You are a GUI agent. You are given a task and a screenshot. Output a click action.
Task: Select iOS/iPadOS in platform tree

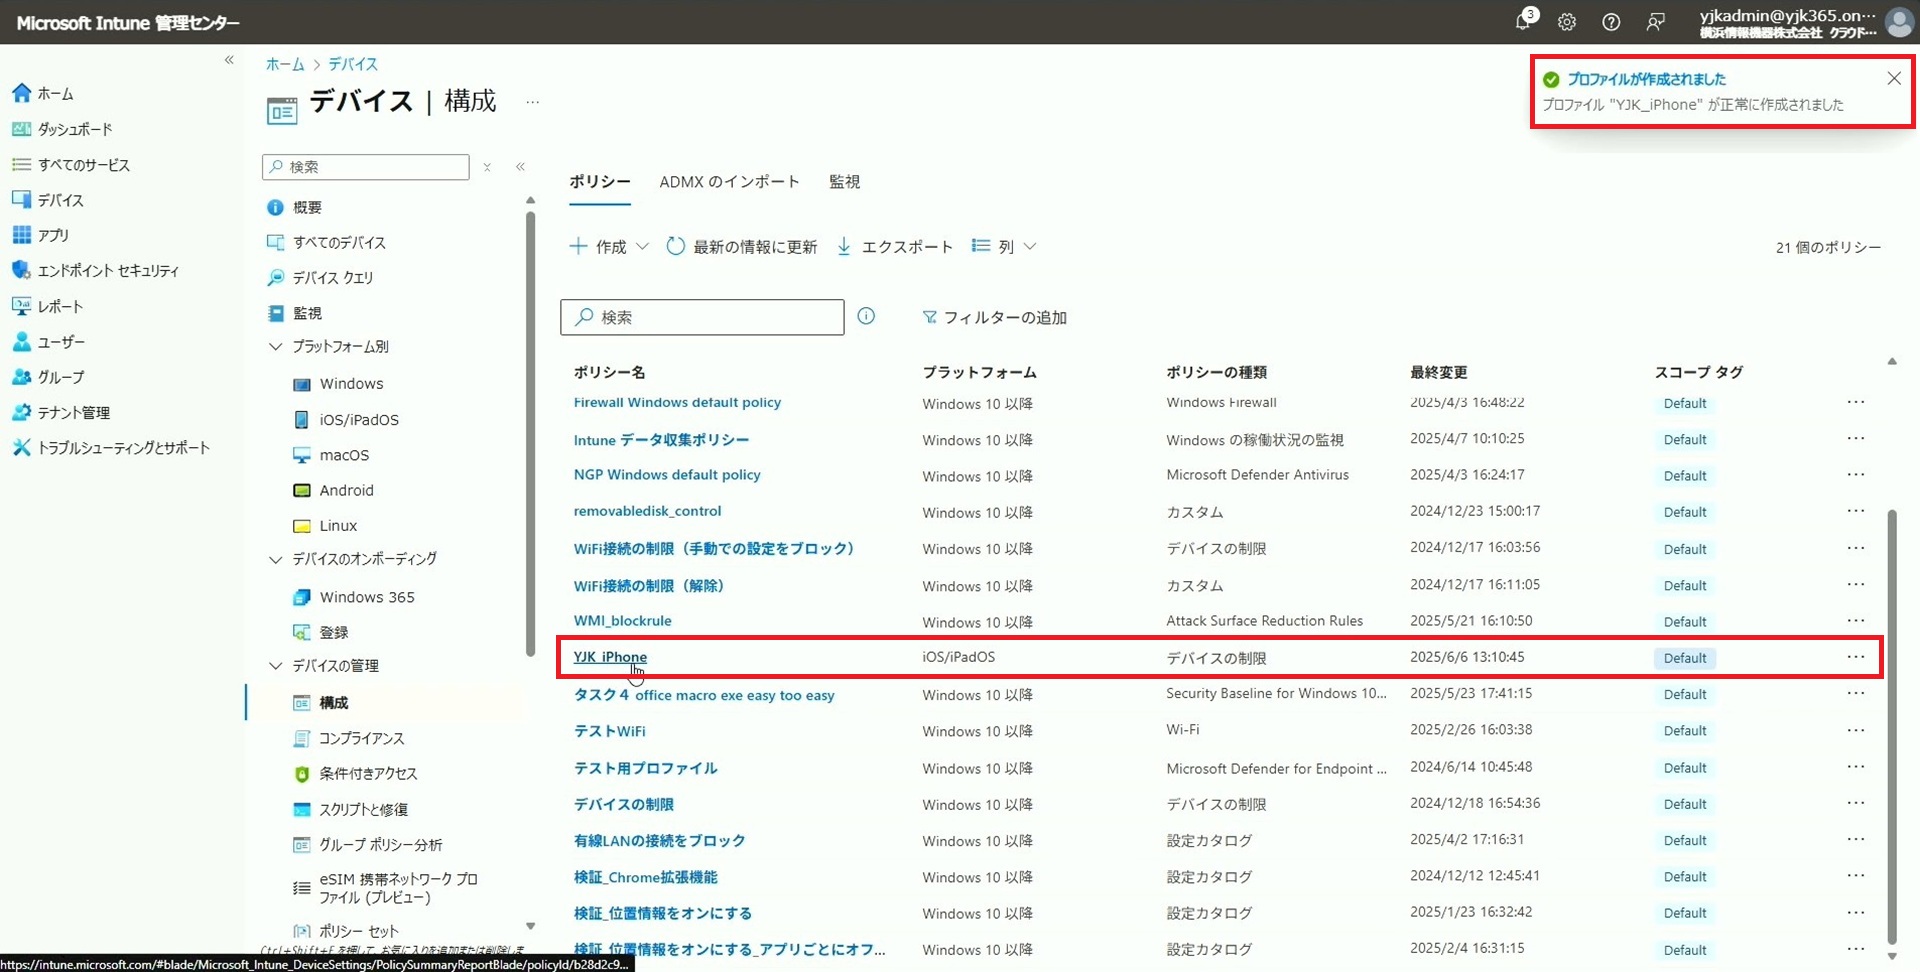(358, 420)
